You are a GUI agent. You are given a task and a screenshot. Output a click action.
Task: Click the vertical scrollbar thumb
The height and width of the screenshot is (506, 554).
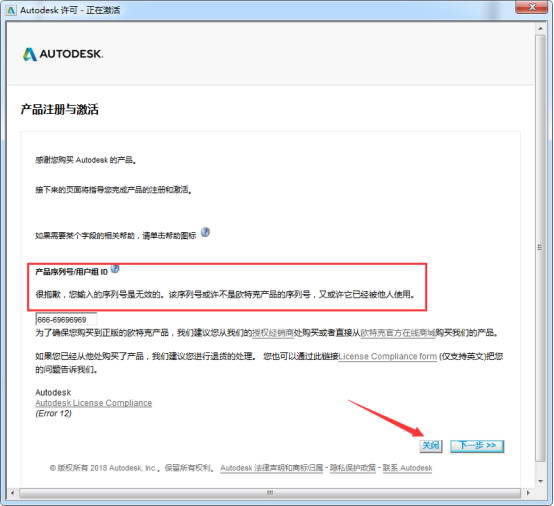pyautogui.click(x=540, y=247)
